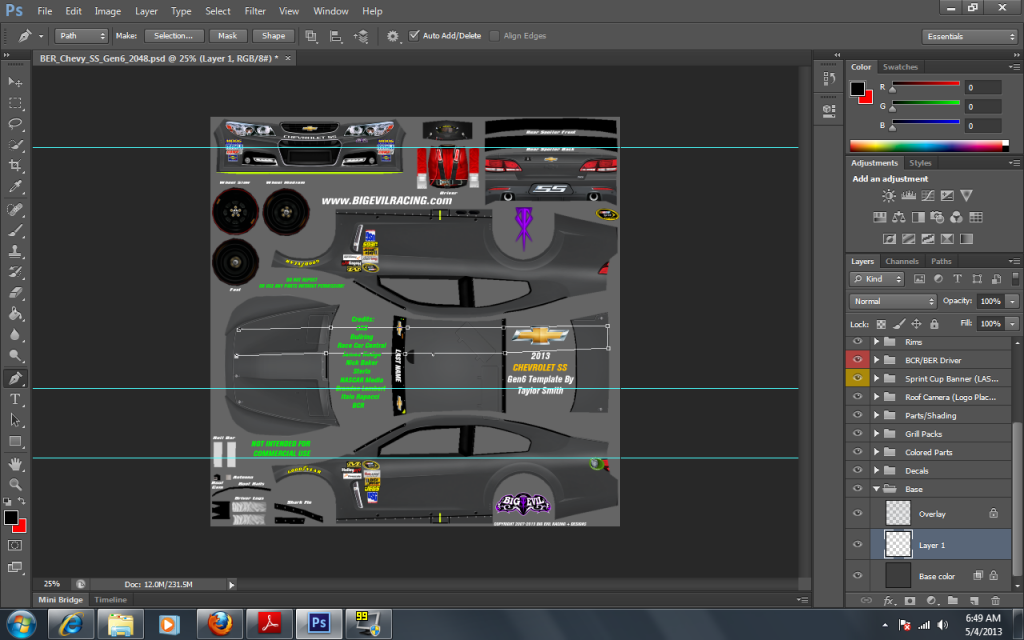Toggle visibility of Base color layer

tap(857, 575)
